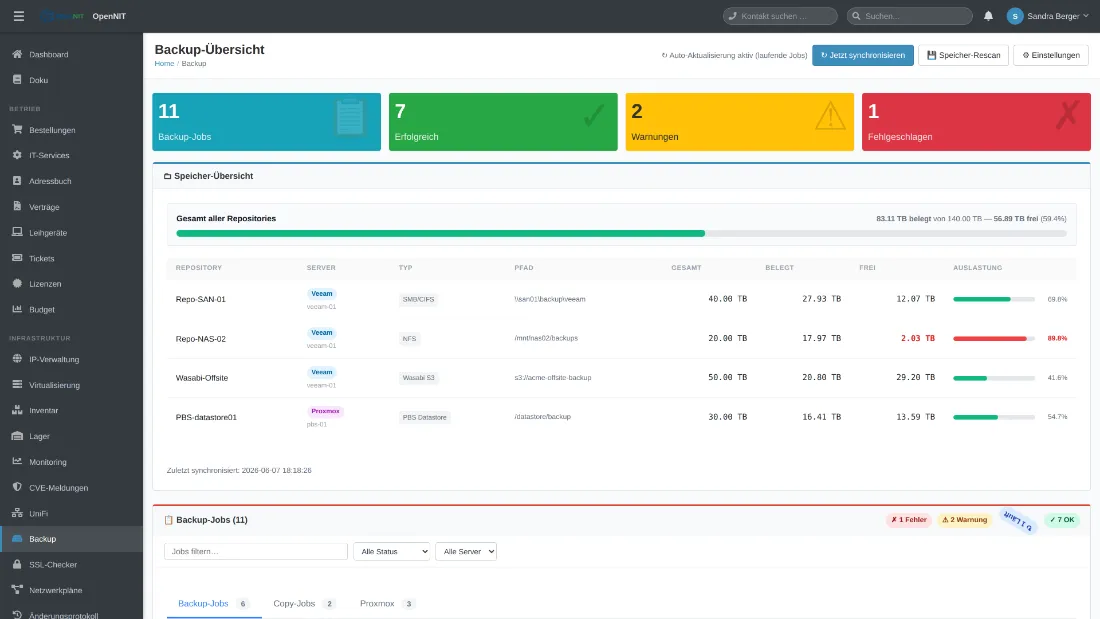Filter by the 1 Fehler badge
The height and width of the screenshot is (619, 1100).
(908, 520)
